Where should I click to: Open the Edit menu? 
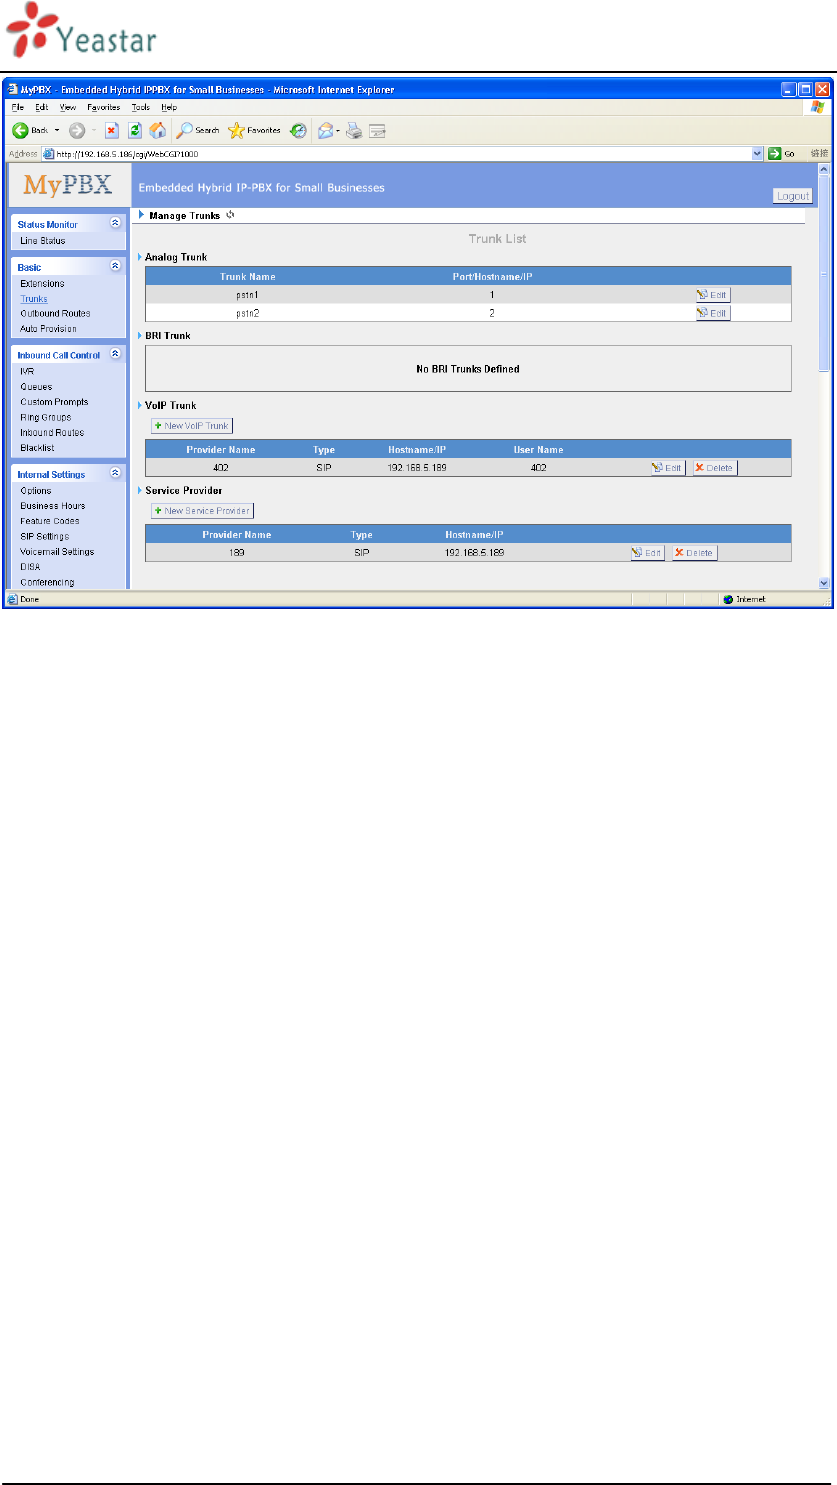click(42, 107)
